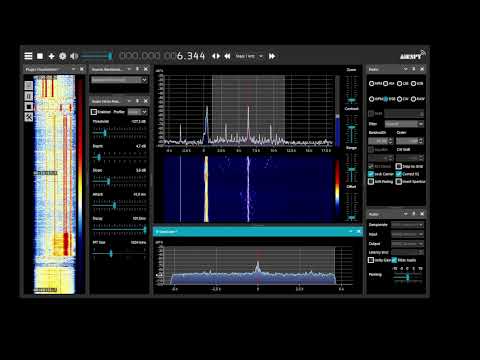Open the step size dropdown
Image resolution: width=480 pixels, height=360 pixels.
(250, 56)
